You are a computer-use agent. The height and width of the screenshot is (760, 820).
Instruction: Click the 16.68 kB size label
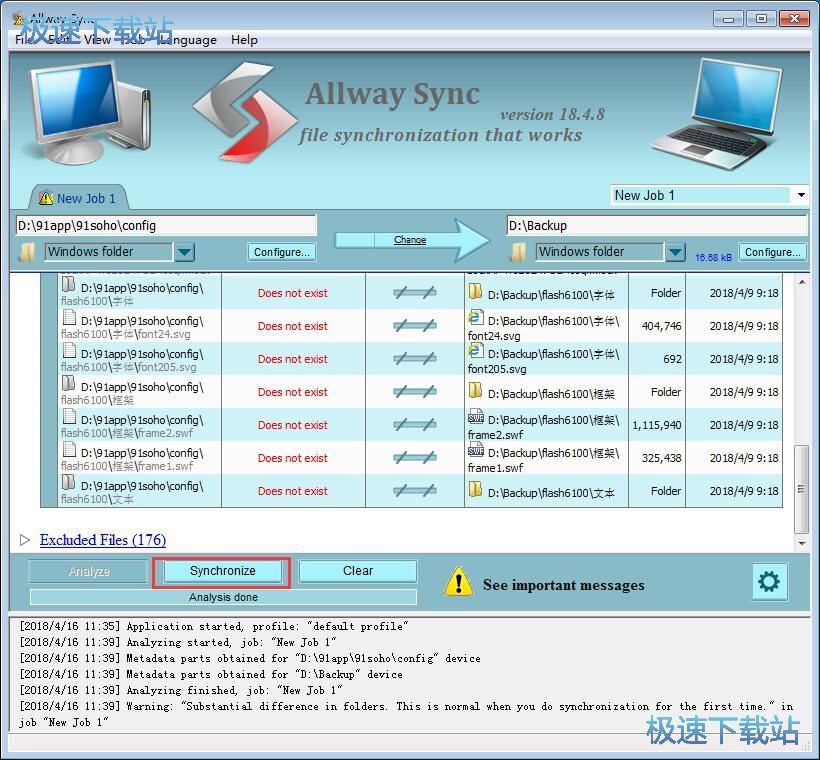(x=713, y=257)
